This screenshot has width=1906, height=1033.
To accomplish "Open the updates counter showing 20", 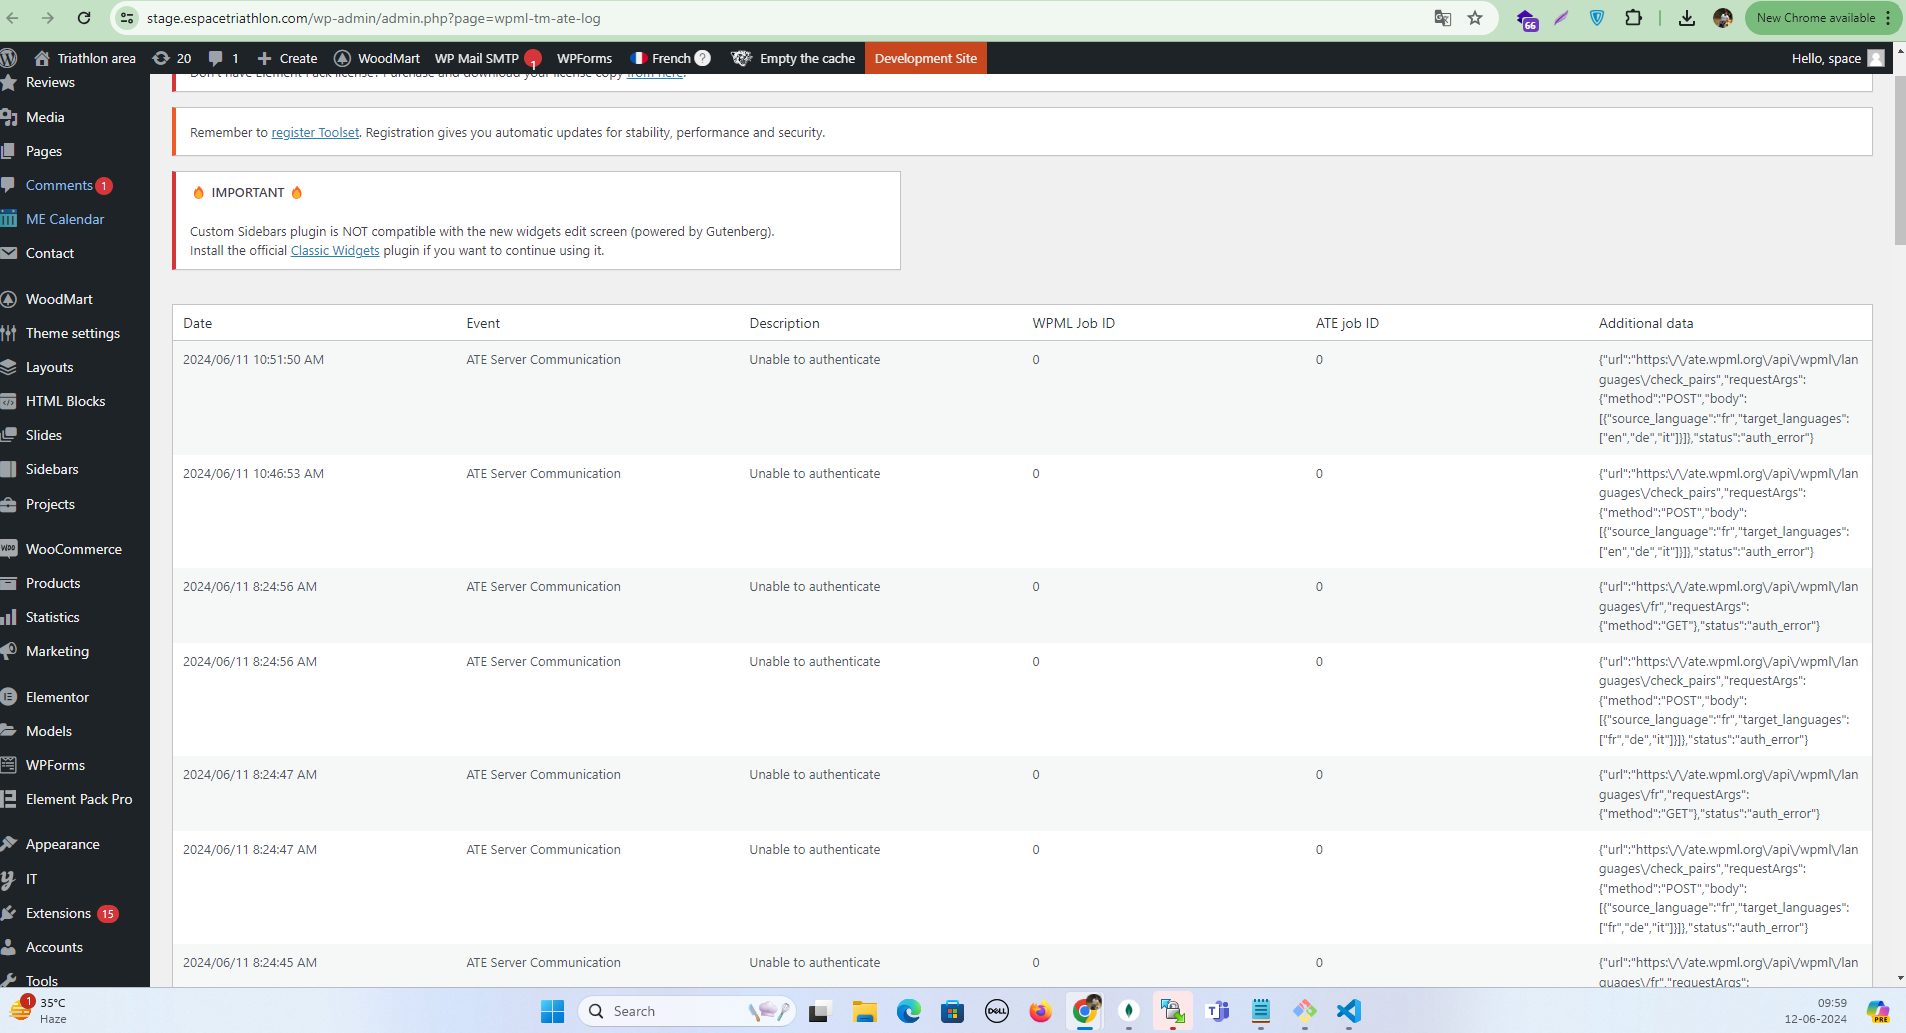I will pyautogui.click(x=172, y=58).
